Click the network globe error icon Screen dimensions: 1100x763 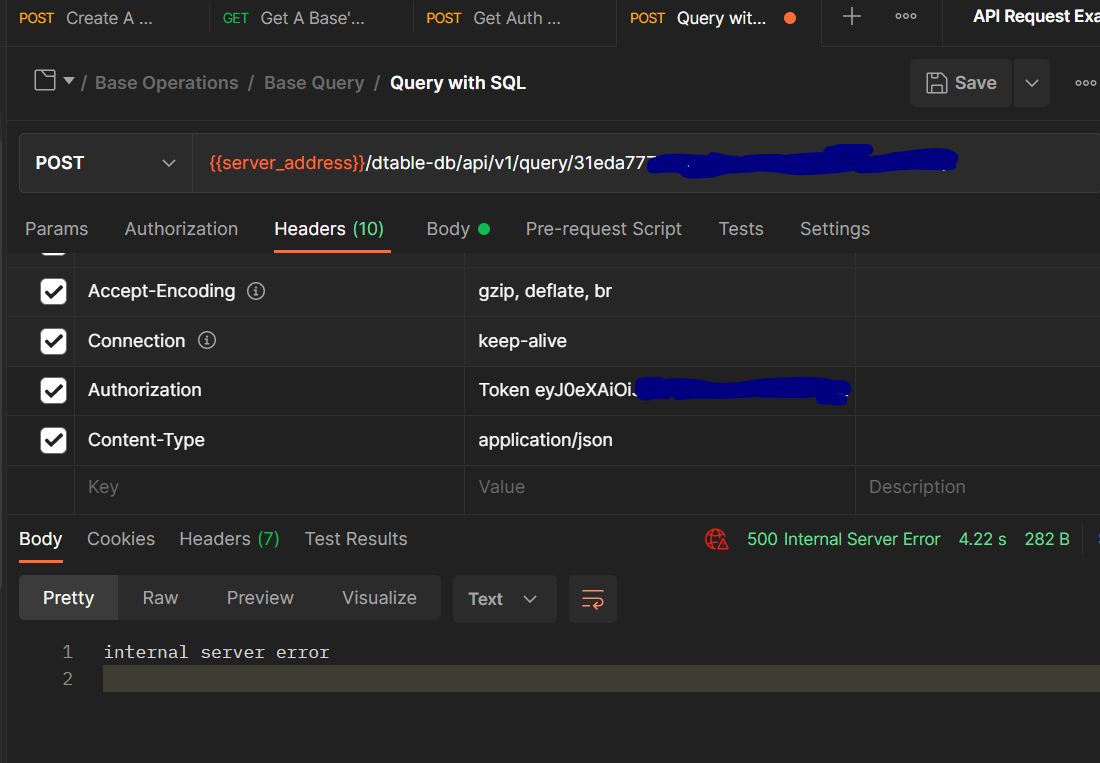point(717,539)
